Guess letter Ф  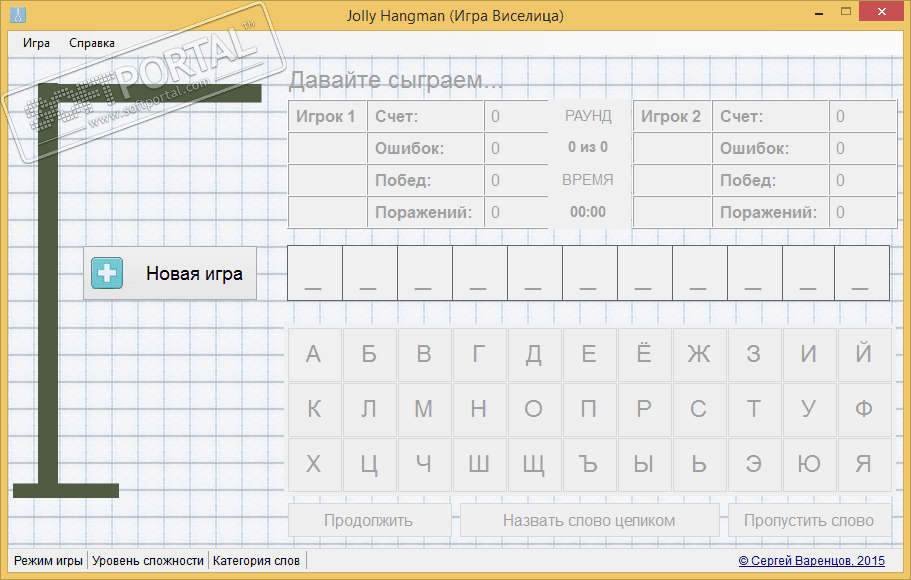tap(864, 410)
